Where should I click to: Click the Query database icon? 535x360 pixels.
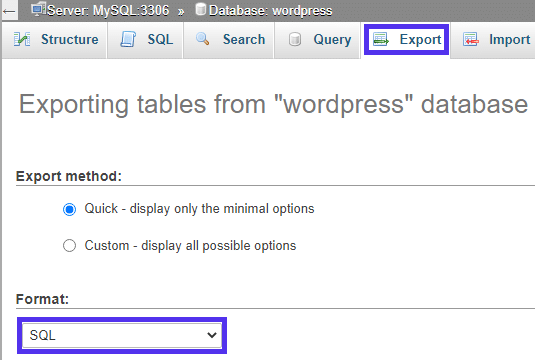295,39
